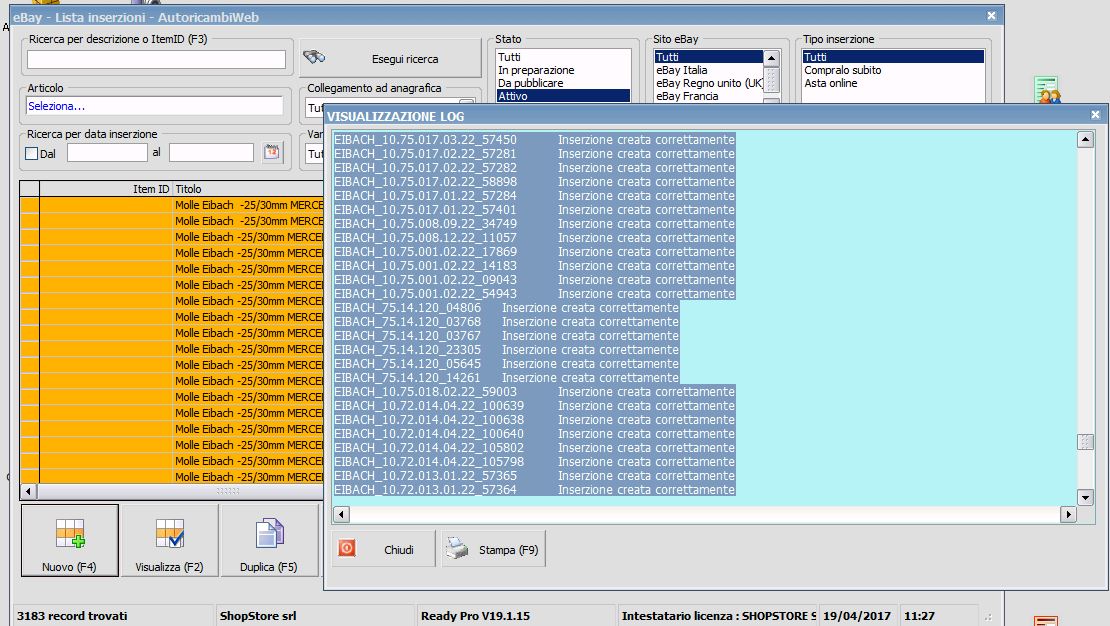The width and height of the screenshot is (1110, 626).
Task: Click 'Ready Pro V19.1.15' in status bar
Action: pos(475,616)
